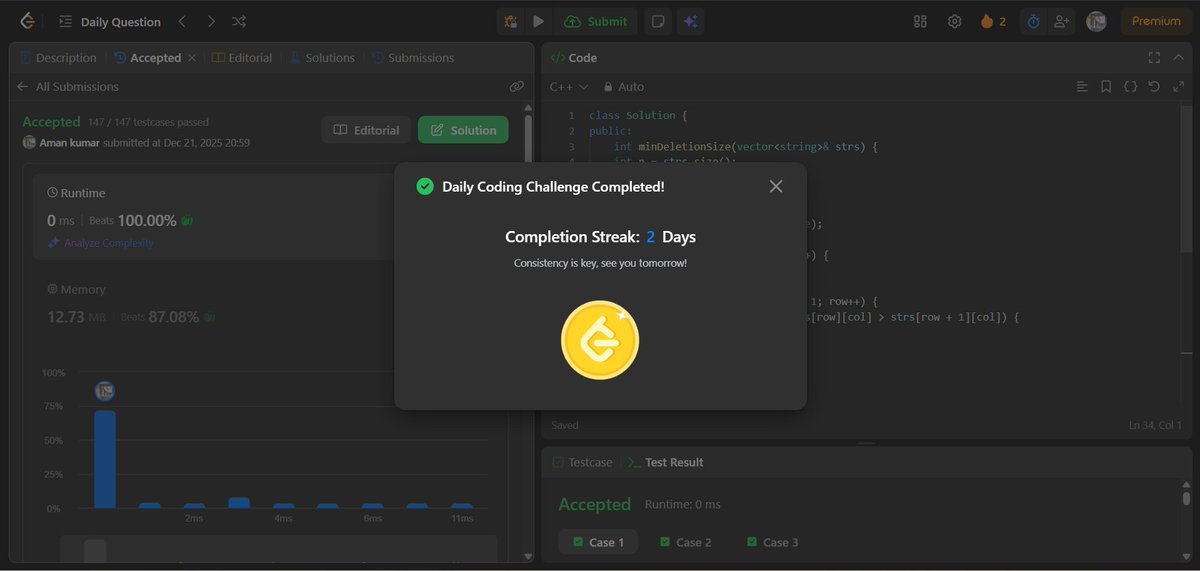Click the invite user icon
Image resolution: width=1200 pixels, height=571 pixels.
click(1062, 21)
